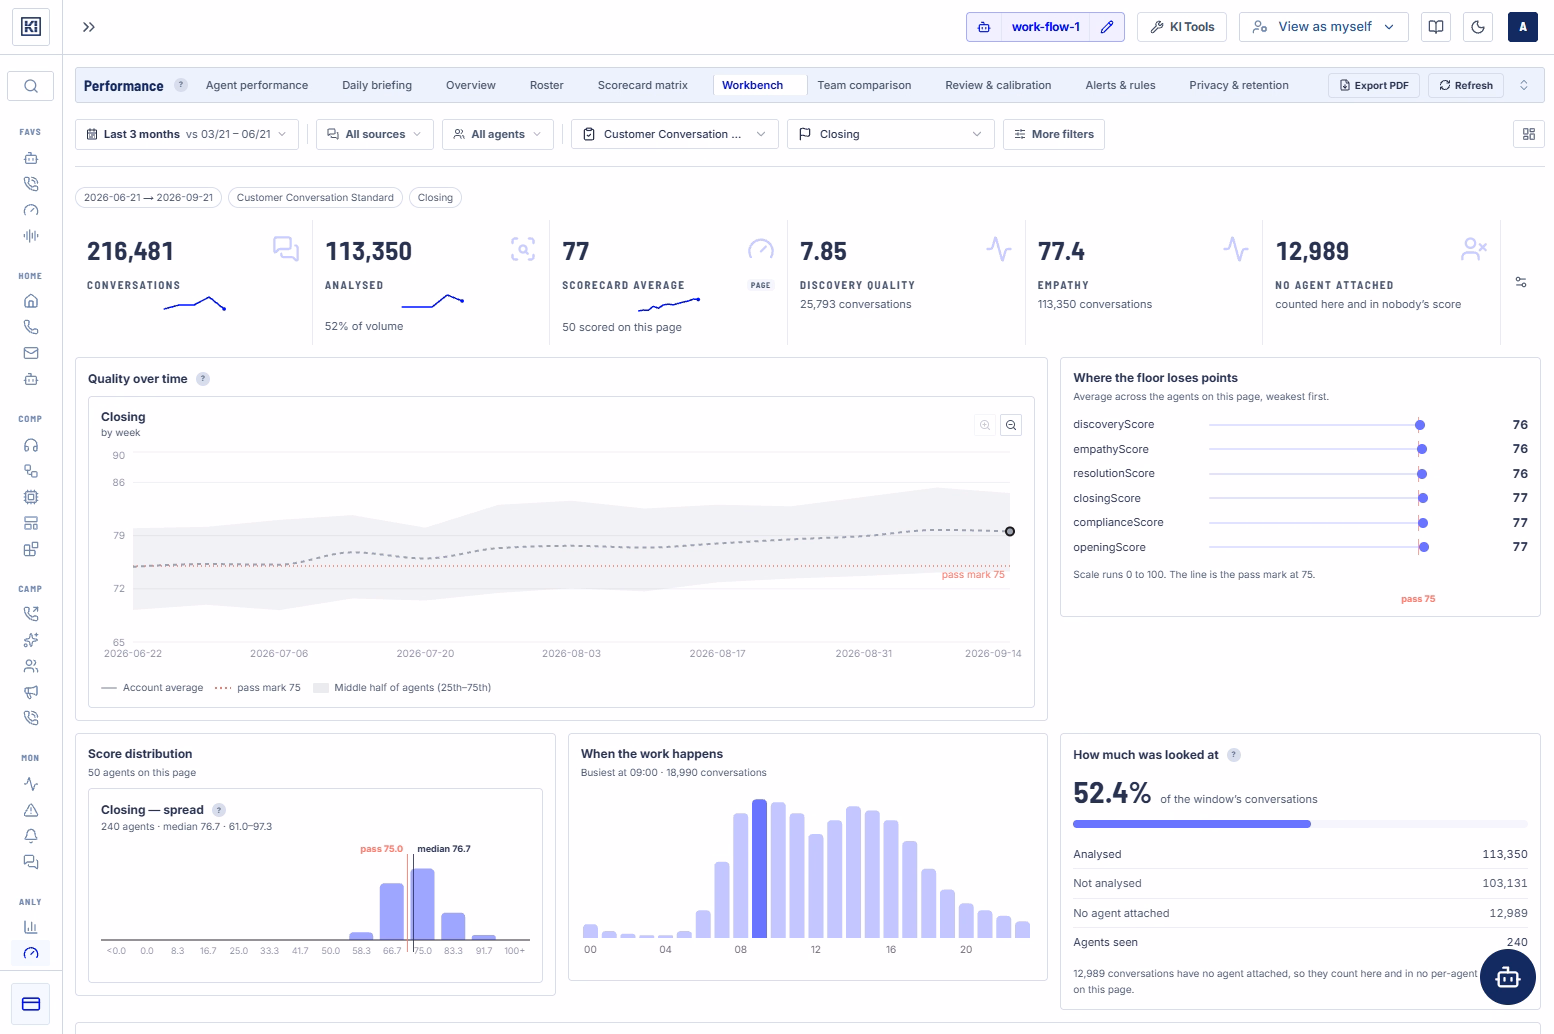The height and width of the screenshot is (1034, 1554).
Task: Click the discoveryScore slider dot
Action: tap(1420, 425)
